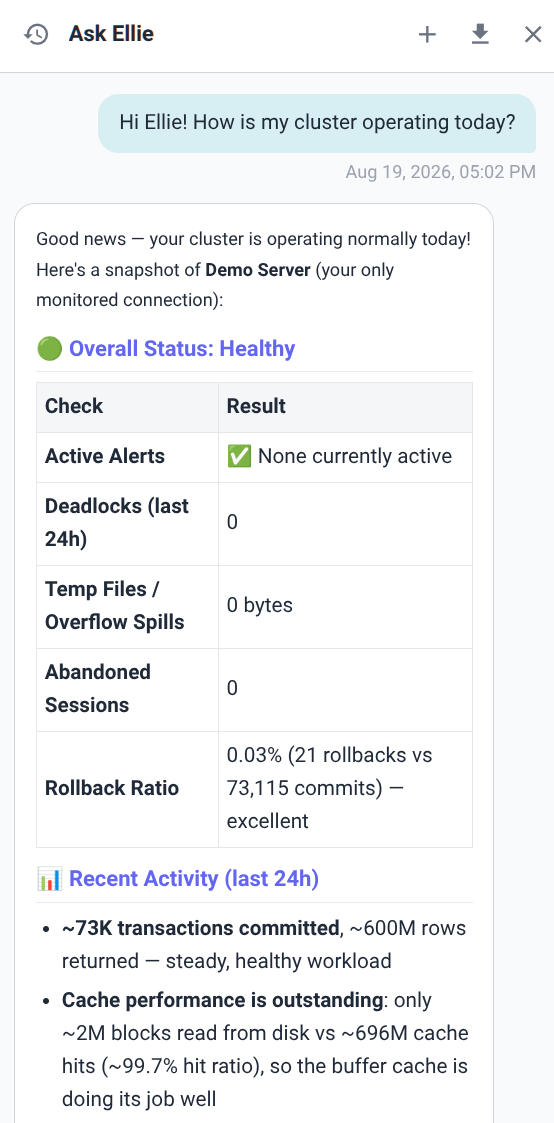Download the conversation using the download icon

click(x=480, y=34)
